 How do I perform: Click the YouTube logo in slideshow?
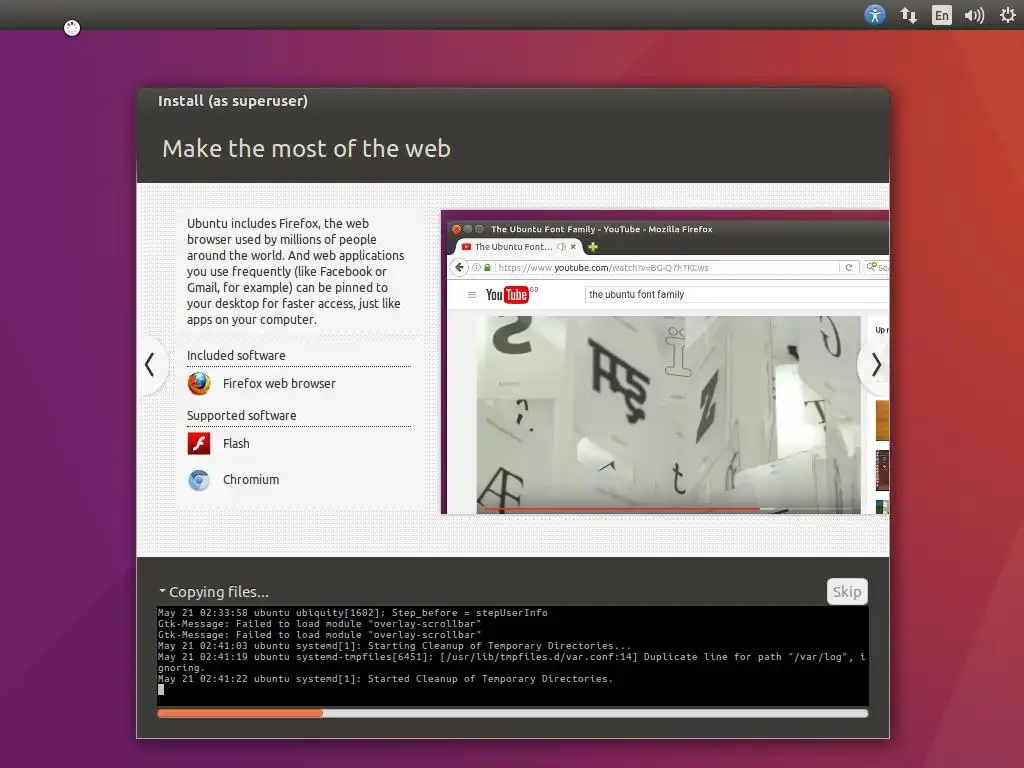(507, 295)
